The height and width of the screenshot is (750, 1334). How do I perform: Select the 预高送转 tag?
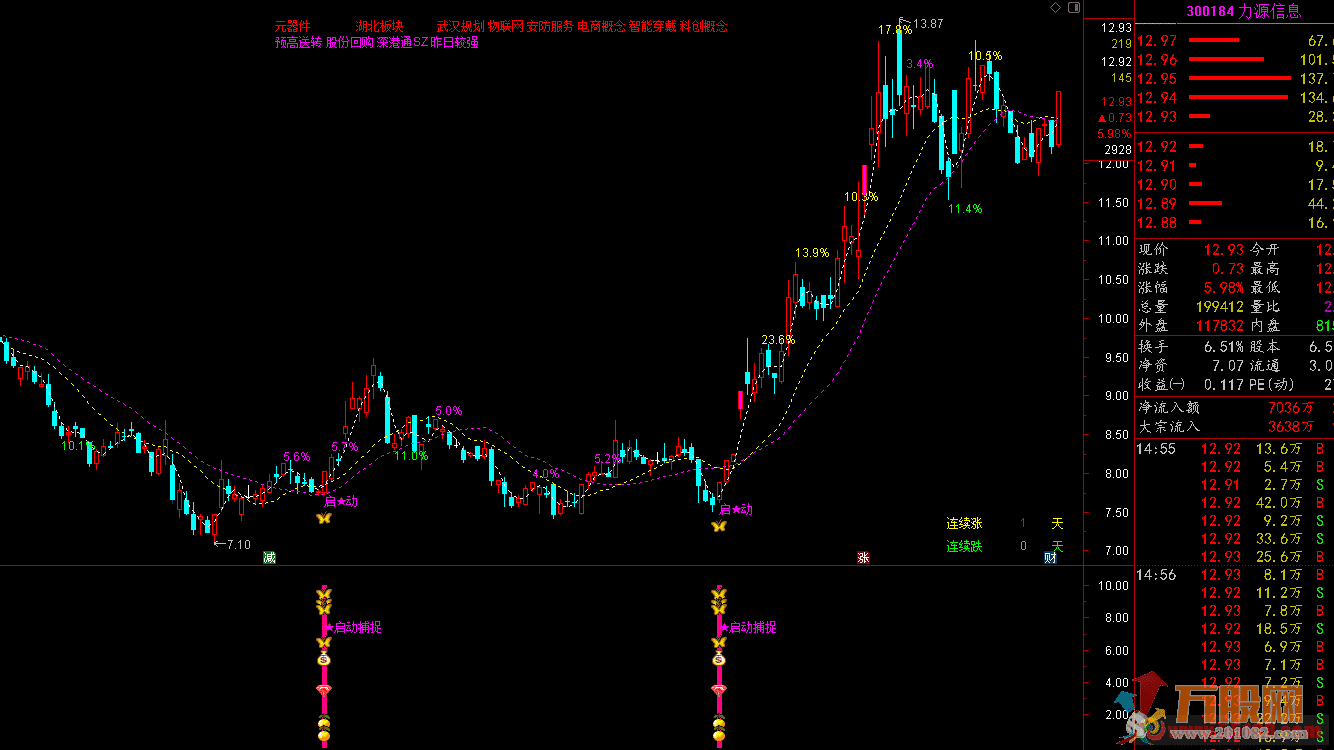click(299, 43)
